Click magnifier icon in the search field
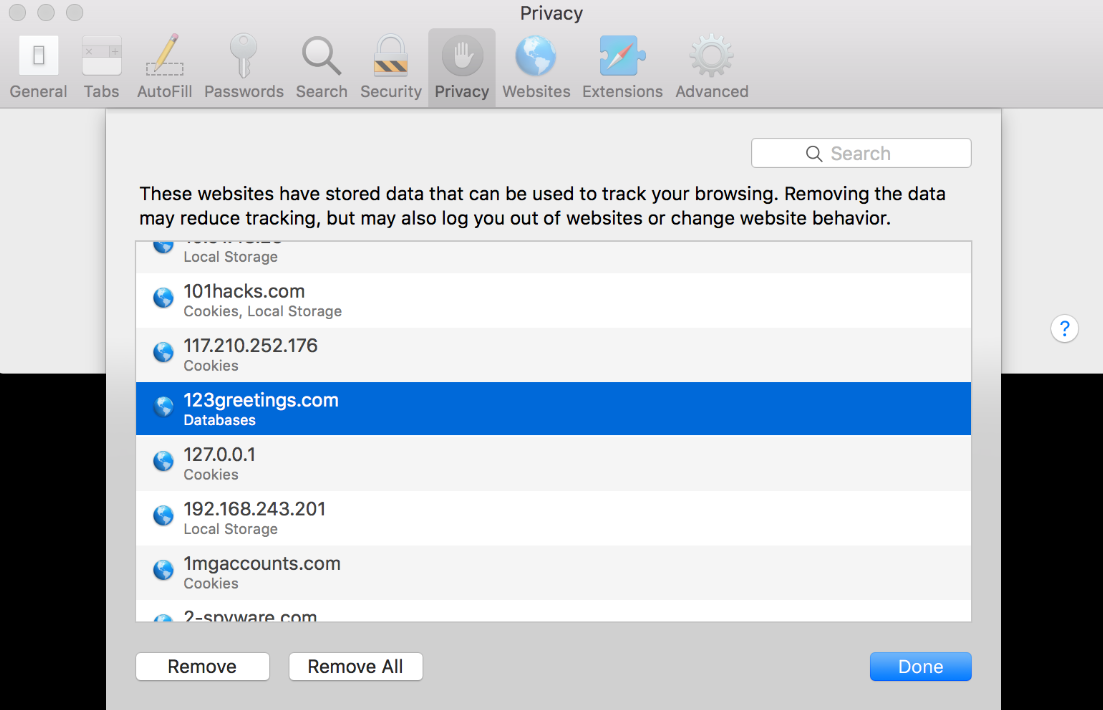The image size is (1103, 710). [814, 153]
